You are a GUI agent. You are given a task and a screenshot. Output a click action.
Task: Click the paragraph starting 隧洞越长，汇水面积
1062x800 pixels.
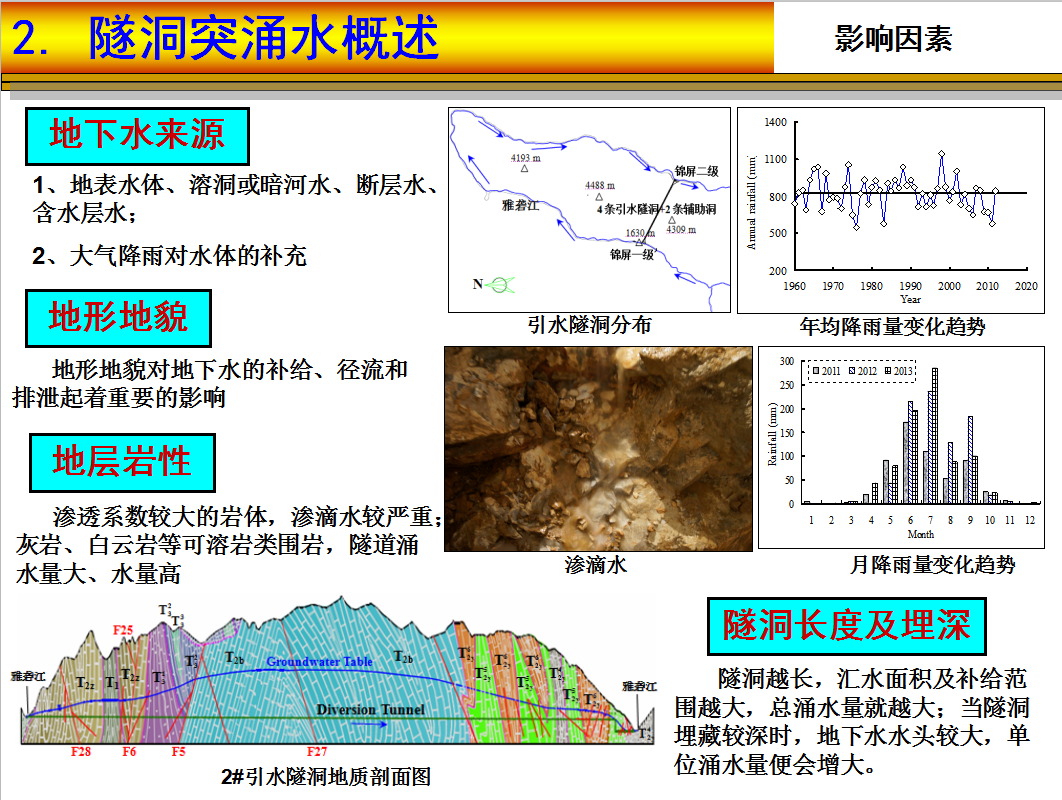click(x=852, y=721)
